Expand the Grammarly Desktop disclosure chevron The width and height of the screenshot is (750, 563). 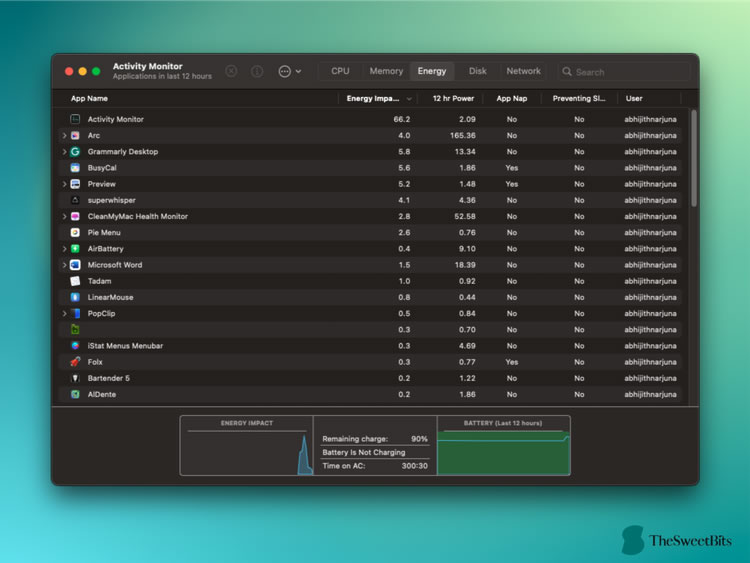coord(64,152)
